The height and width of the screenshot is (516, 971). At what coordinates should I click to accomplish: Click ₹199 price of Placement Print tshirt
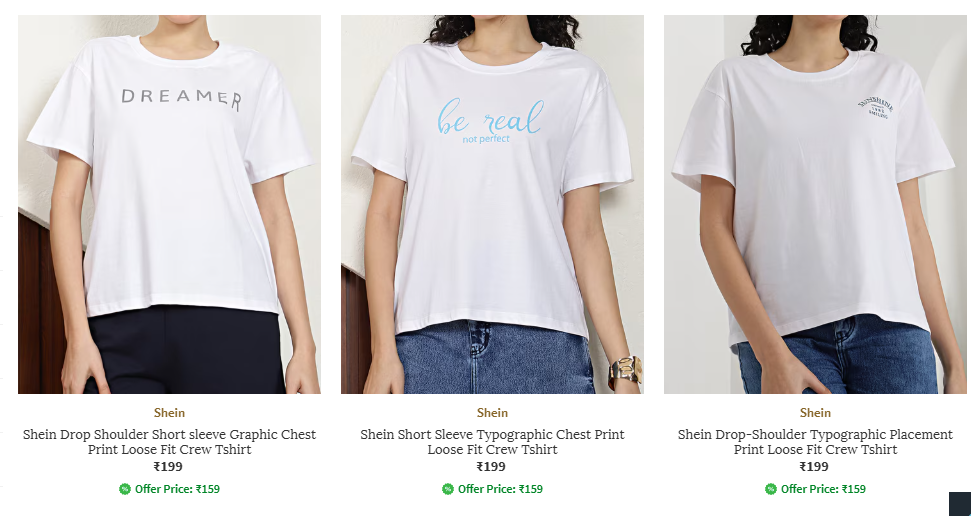click(814, 466)
